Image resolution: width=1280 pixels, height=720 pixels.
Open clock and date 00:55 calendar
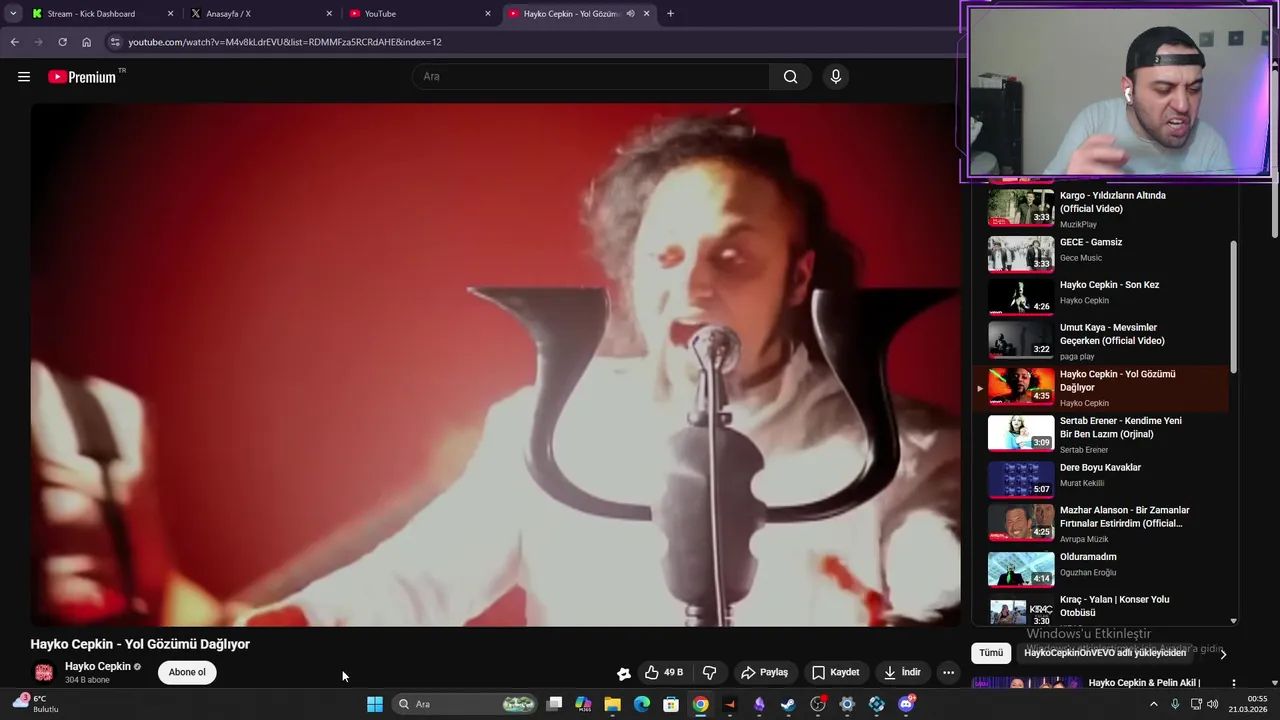1247,704
